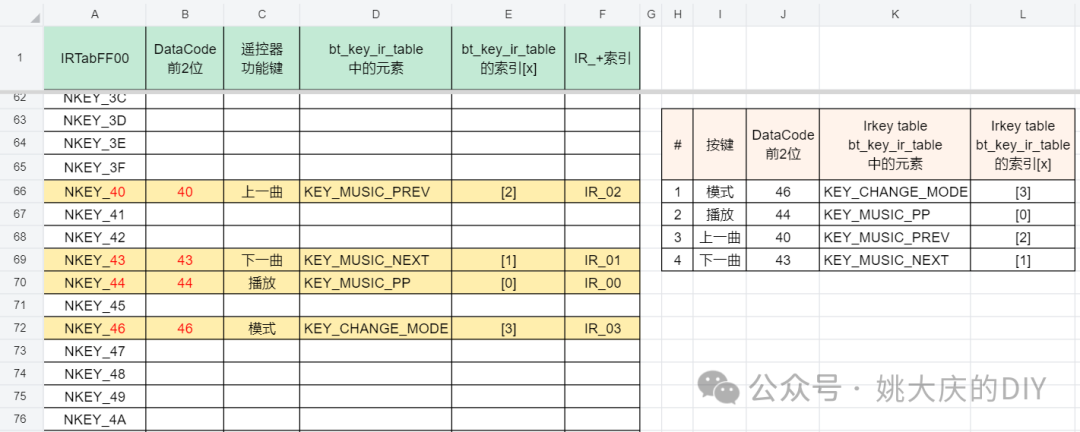The height and width of the screenshot is (432, 1080).
Task: Select column C header
Action: click(x=262, y=13)
